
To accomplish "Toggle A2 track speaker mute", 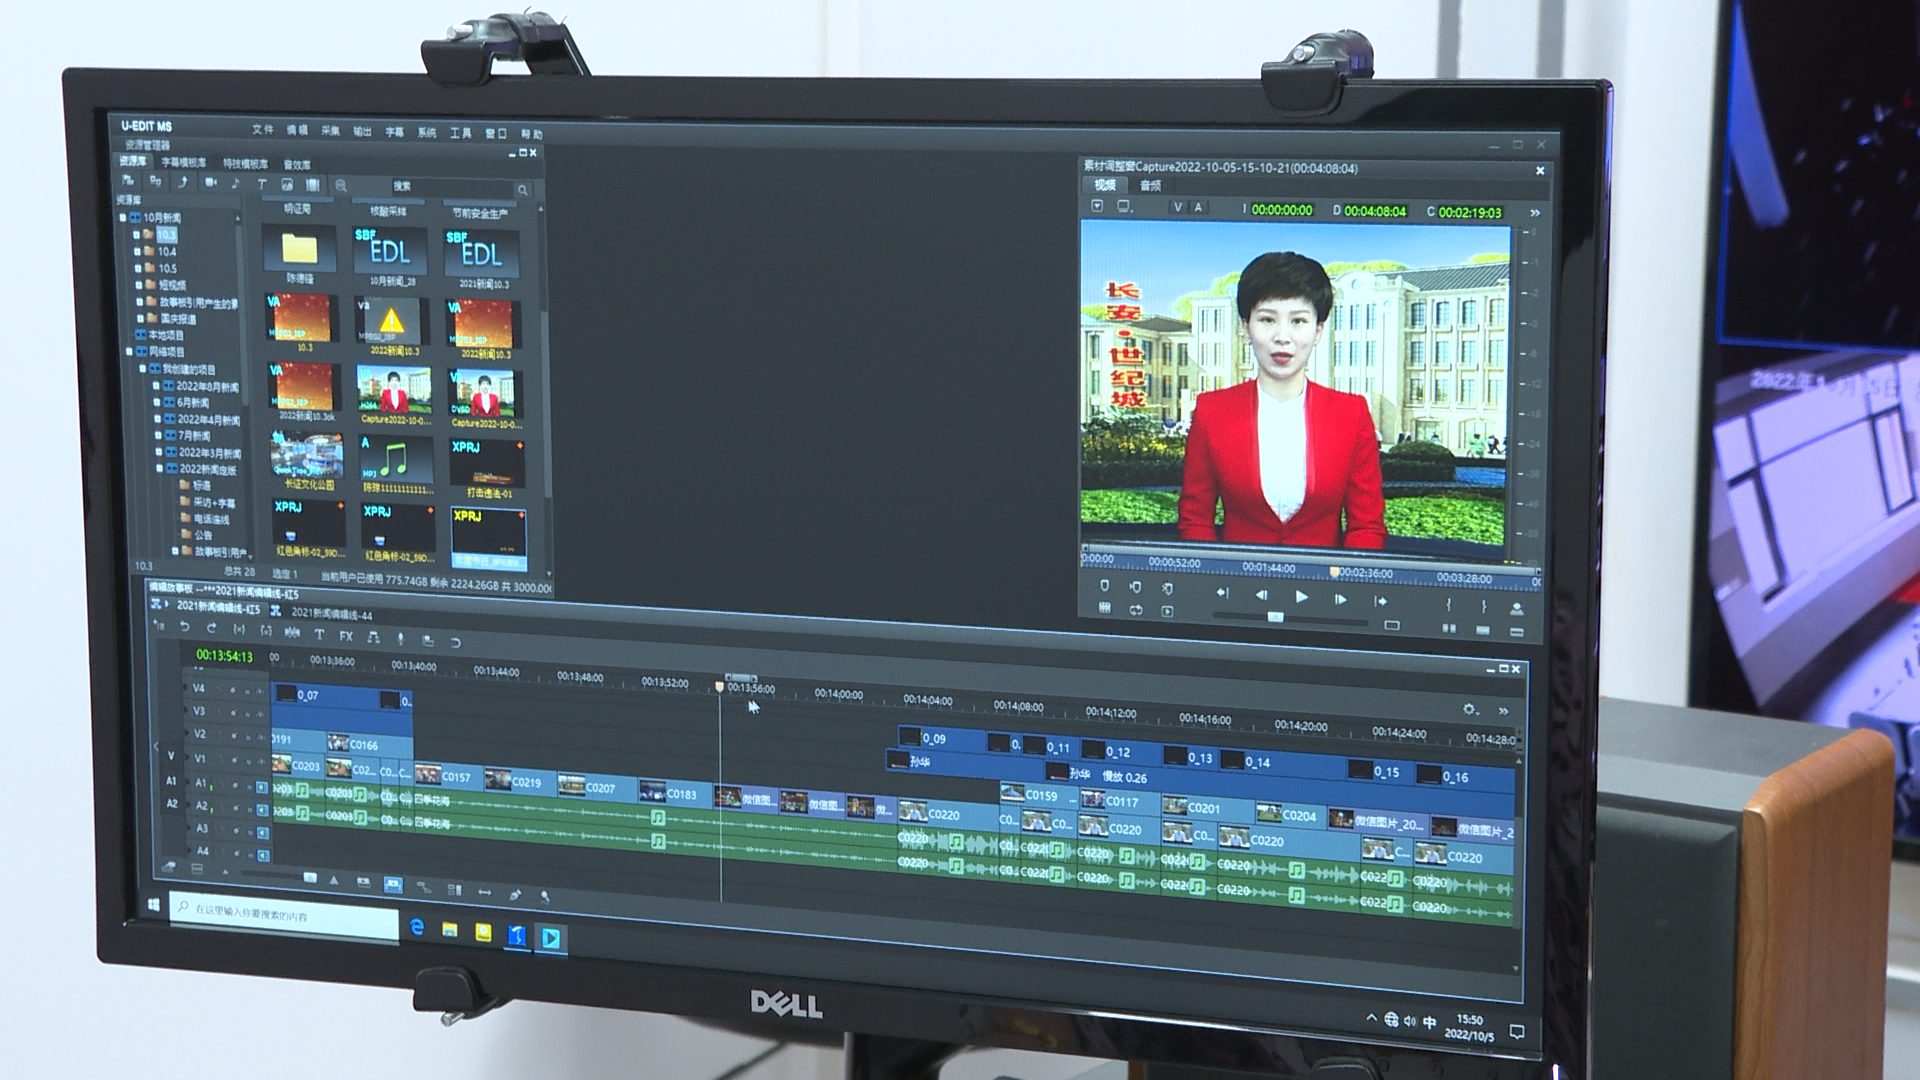I will pos(263,809).
